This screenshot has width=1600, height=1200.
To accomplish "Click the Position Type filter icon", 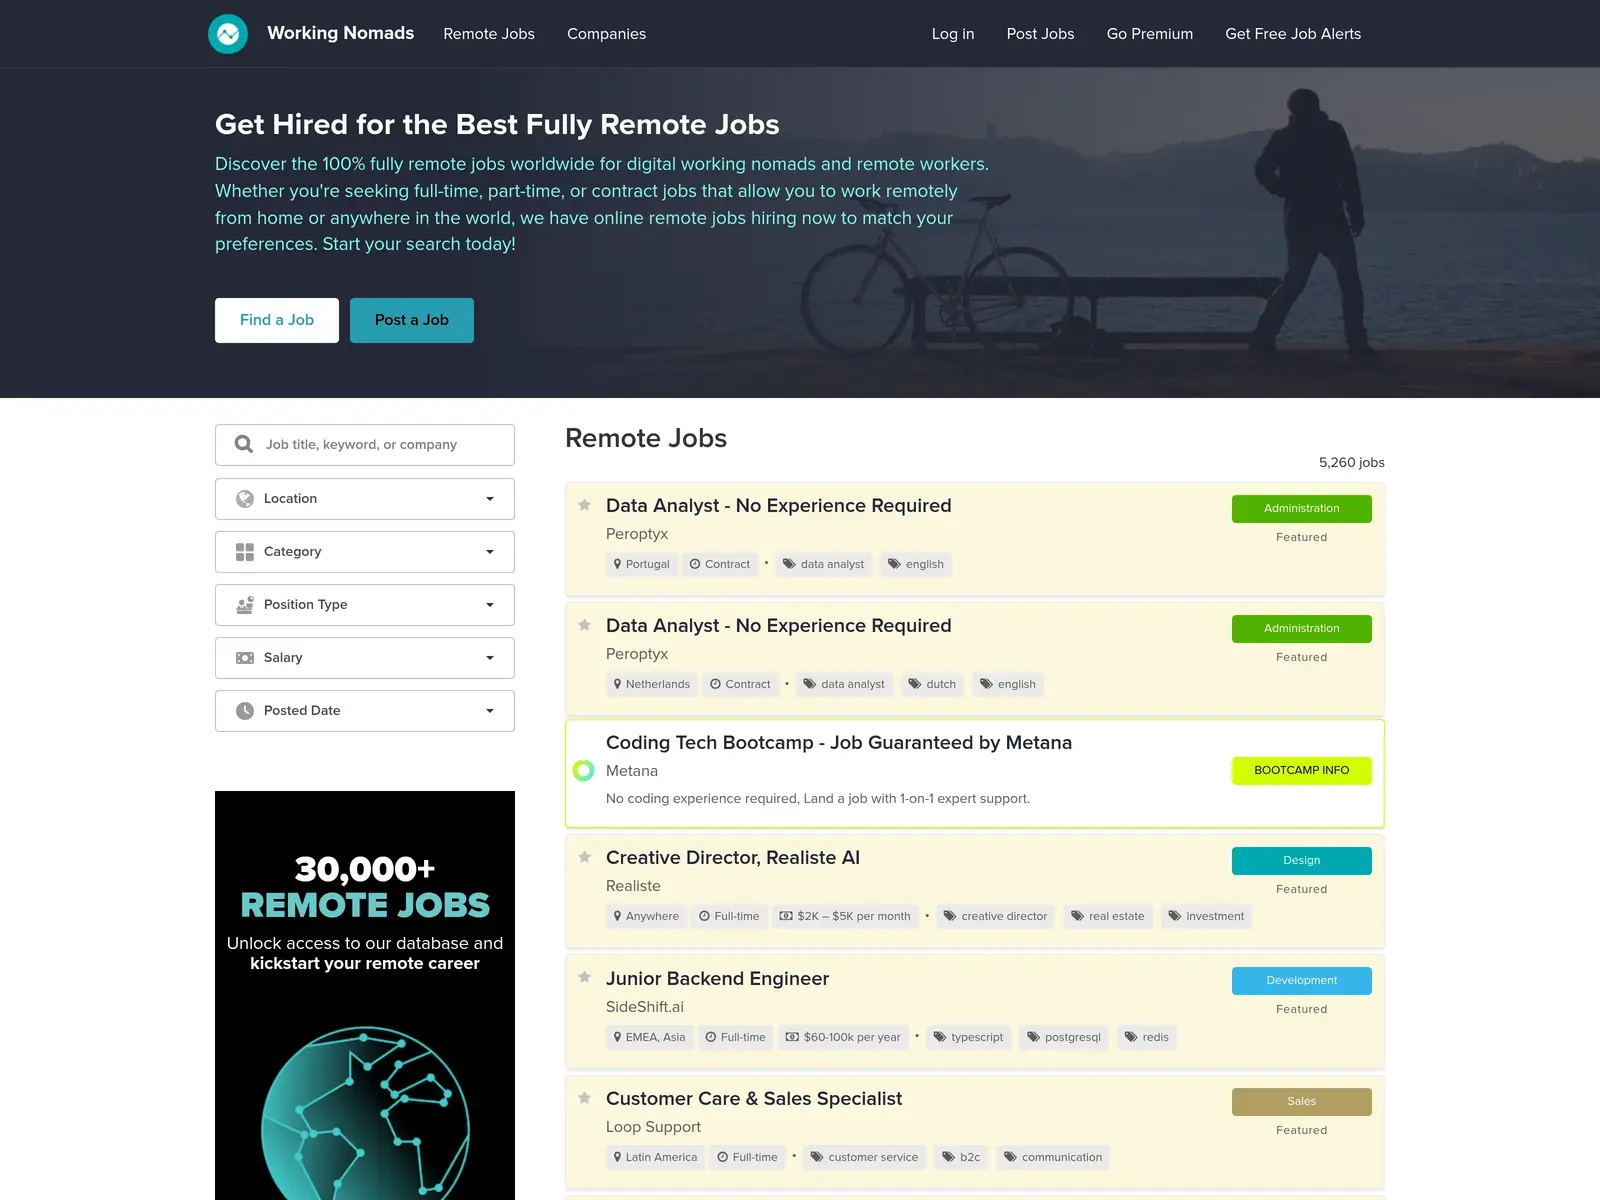I will pyautogui.click(x=245, y=605).
